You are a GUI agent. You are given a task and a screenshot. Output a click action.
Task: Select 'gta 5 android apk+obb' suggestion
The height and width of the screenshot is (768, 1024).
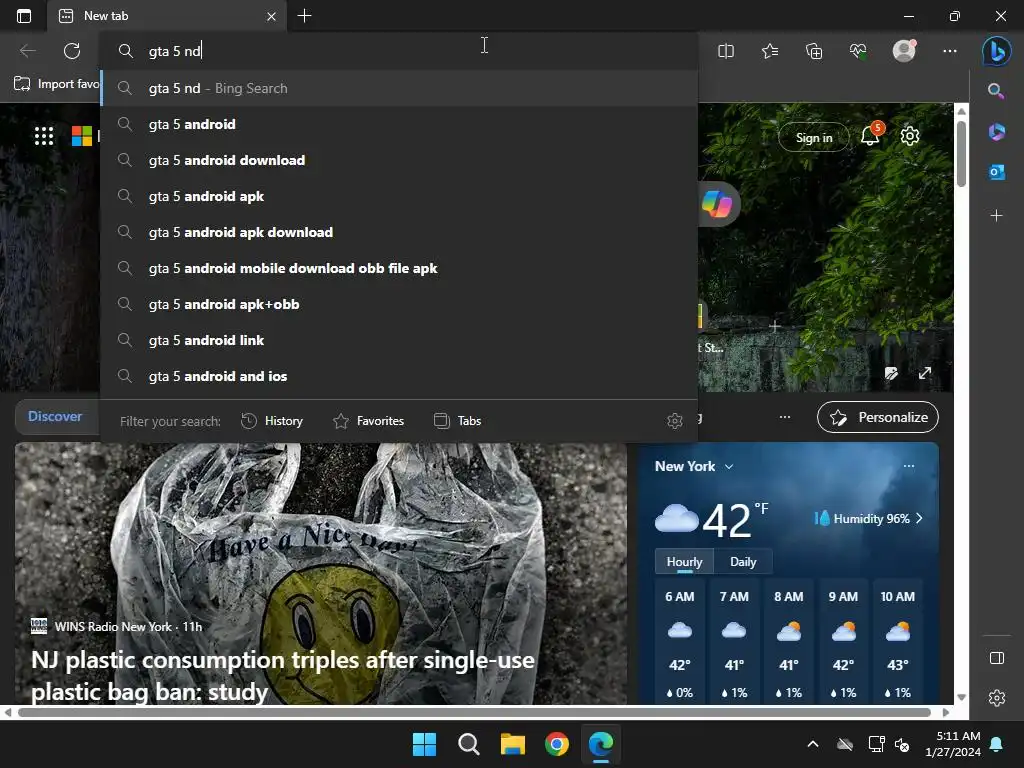(x=400, y=304)
